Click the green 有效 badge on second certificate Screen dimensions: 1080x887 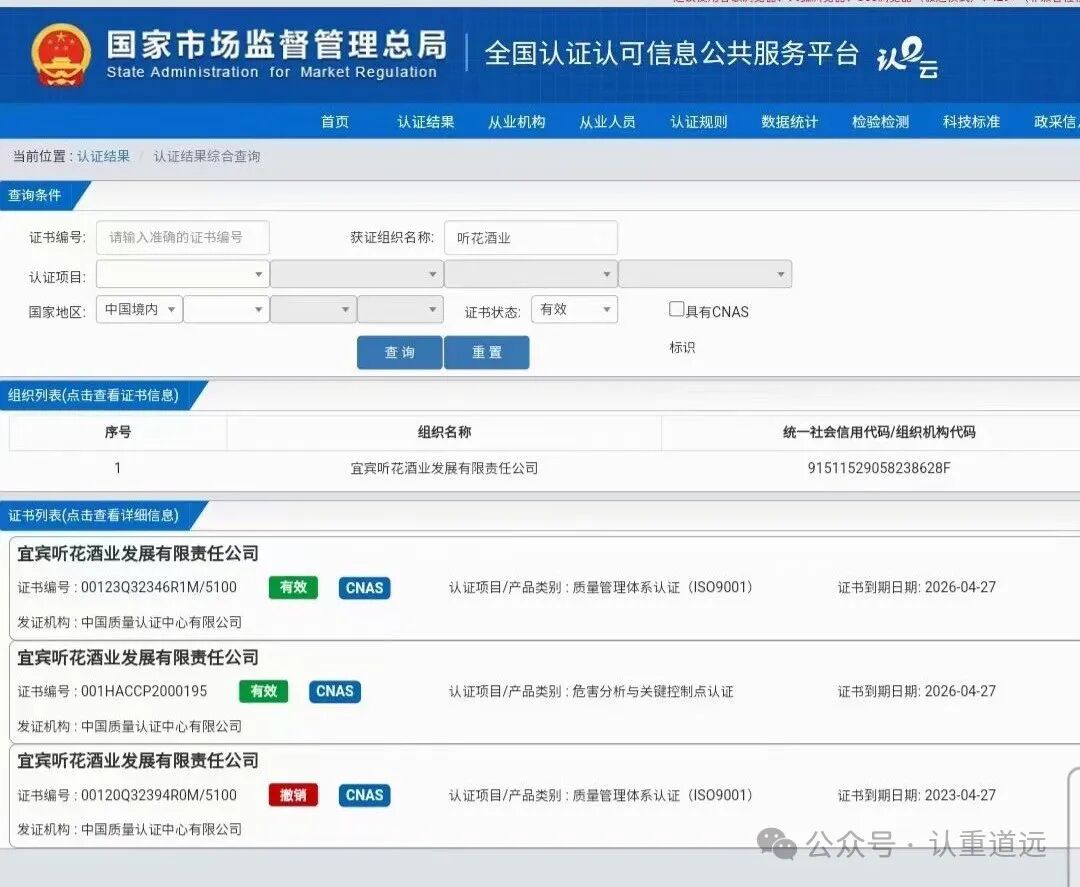click(263, 691)
